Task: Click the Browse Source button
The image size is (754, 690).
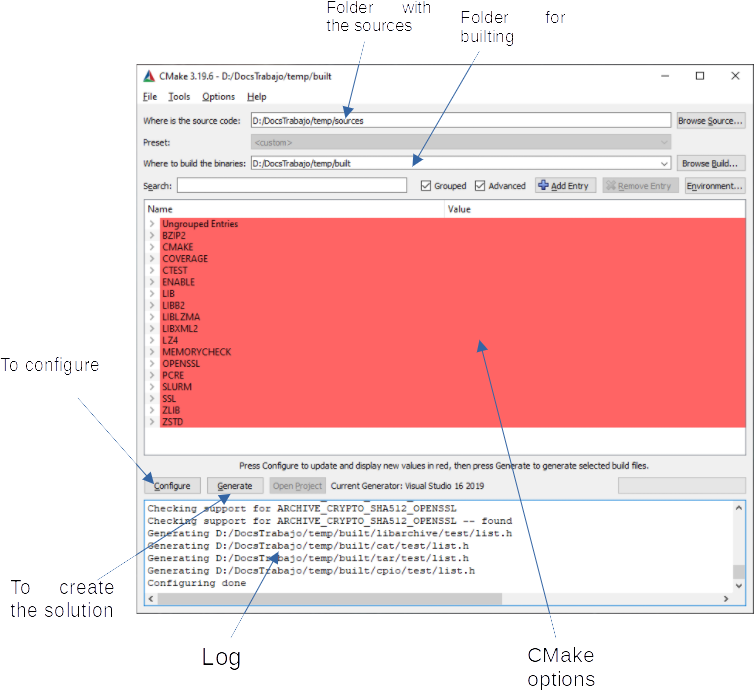Action: (710, 121)
